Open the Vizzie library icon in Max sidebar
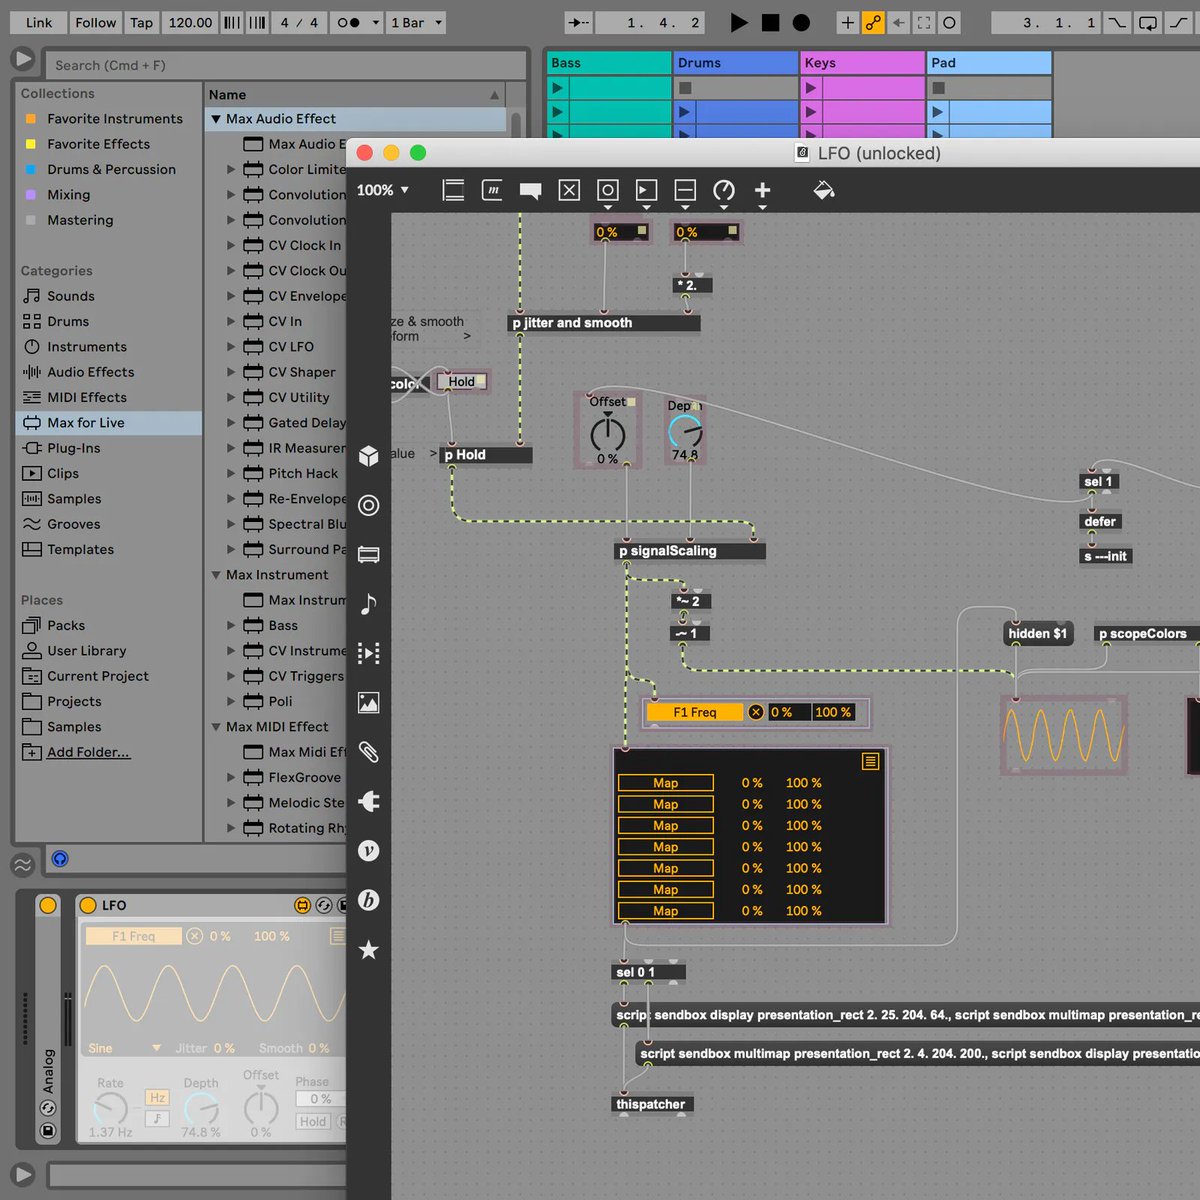Viewport: 1200px width, 1200px height. pos(369,850)
